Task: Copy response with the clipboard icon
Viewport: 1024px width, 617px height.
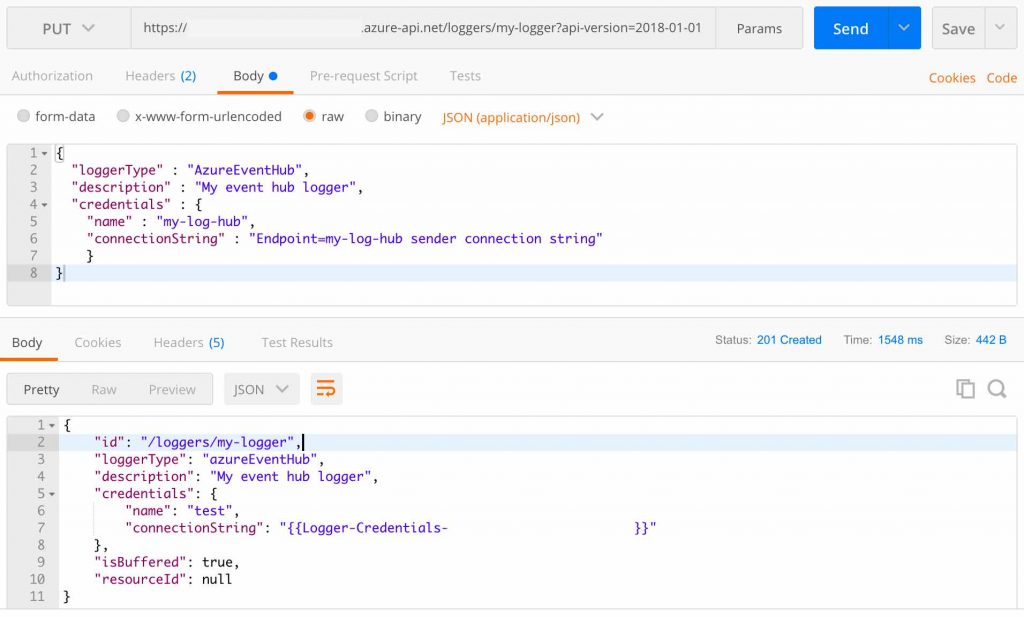Action: [965, 388]
